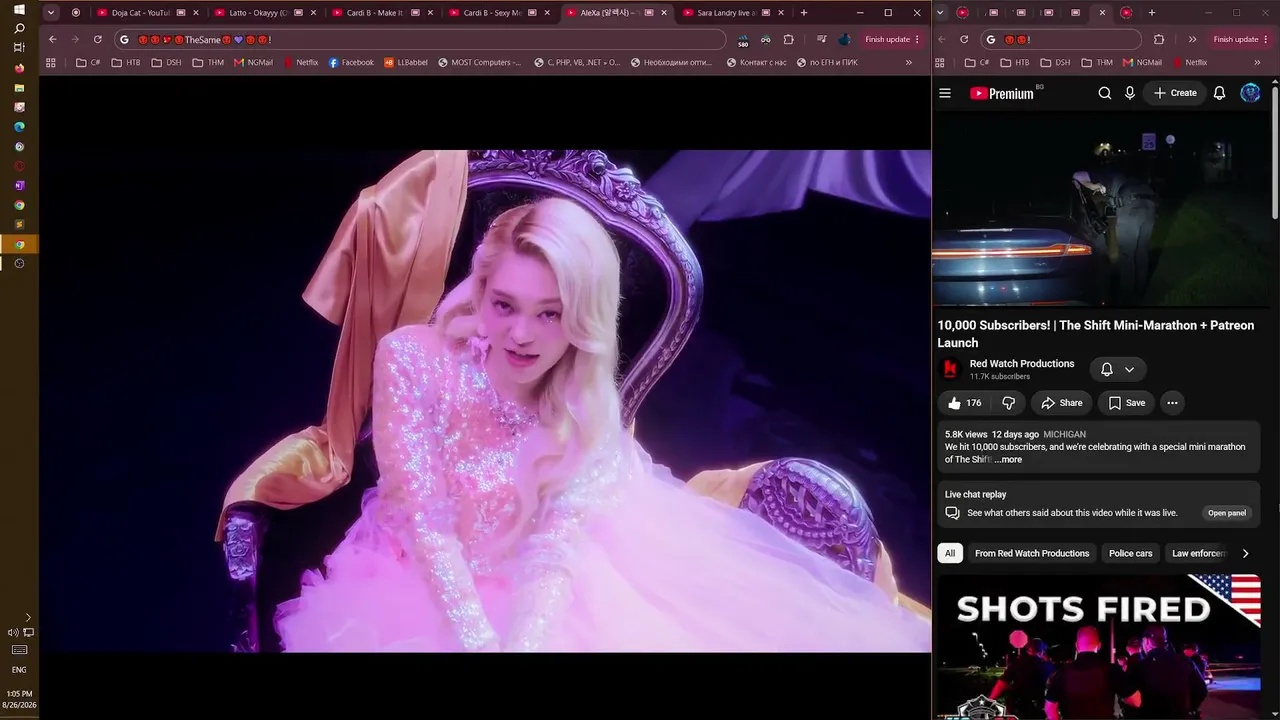Reload page in left Chrome window
Image resolution: width=1280 pixels, height=720 pixels.
pyautogui.click(x=97, y=39)
